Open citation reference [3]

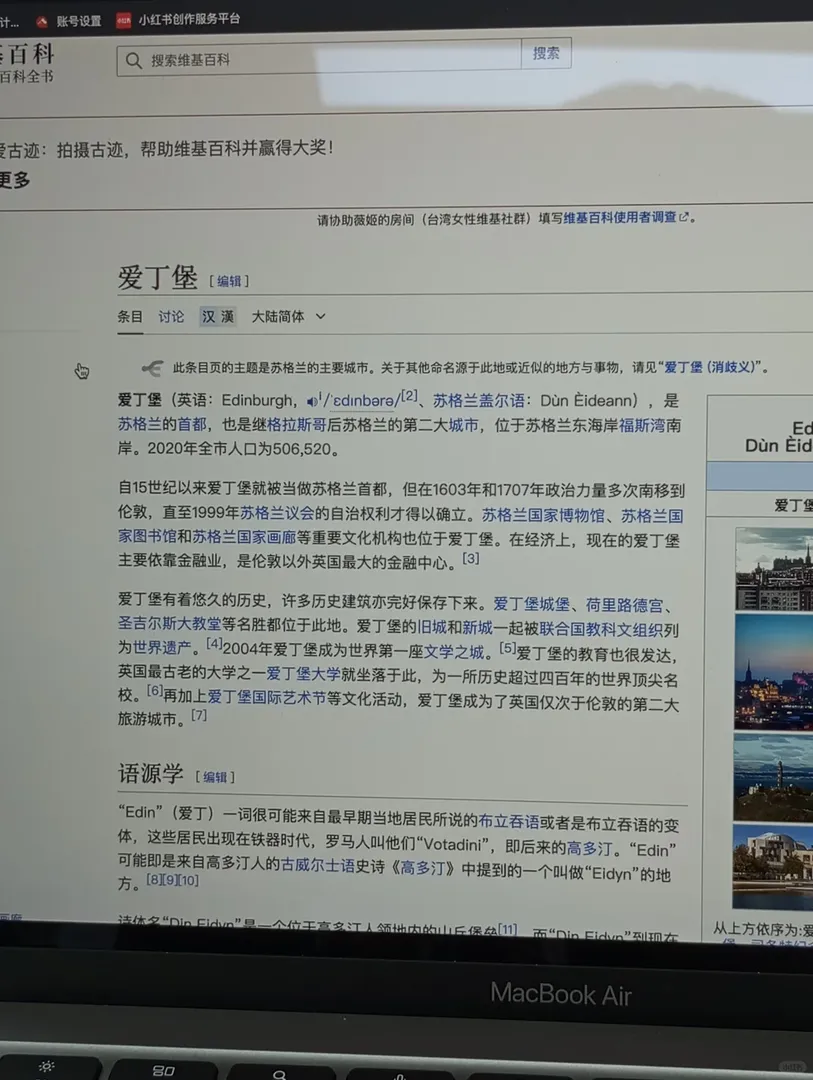tap(471, 558)
